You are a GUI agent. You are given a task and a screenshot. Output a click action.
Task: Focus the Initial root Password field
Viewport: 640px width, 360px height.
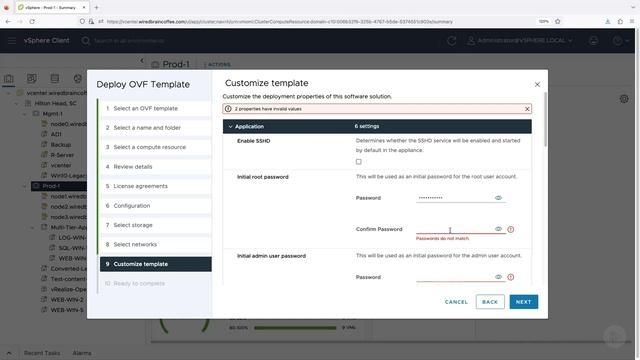point(454,198)
